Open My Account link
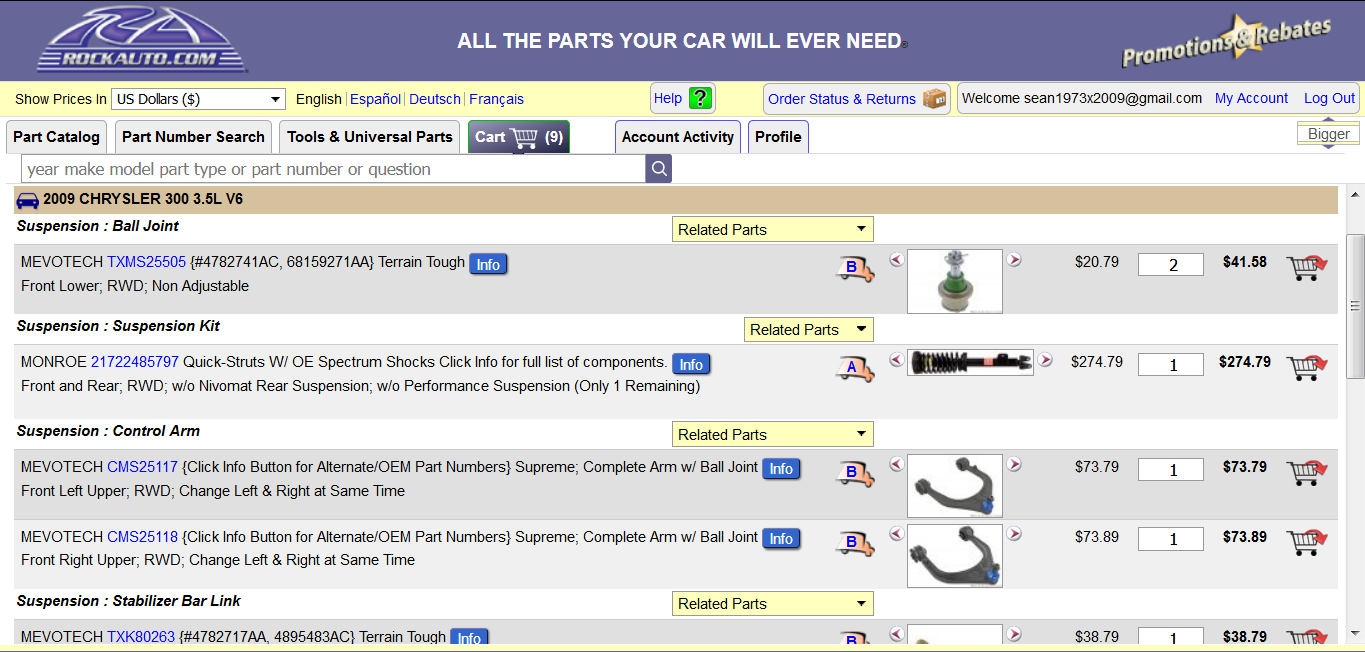 tap(1251, 98)
